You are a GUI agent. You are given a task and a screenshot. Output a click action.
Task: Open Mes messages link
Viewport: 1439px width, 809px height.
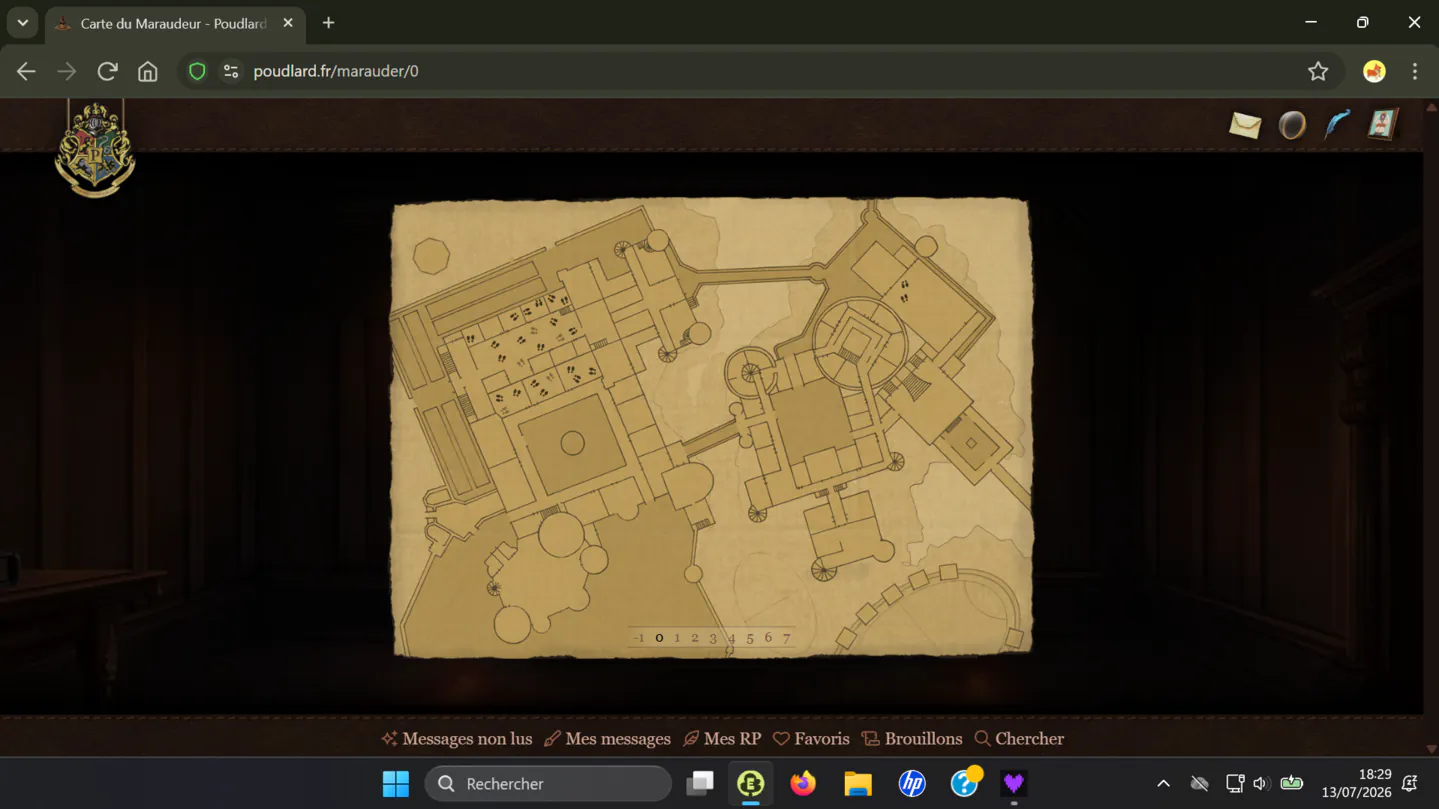(x=607, y=739)
